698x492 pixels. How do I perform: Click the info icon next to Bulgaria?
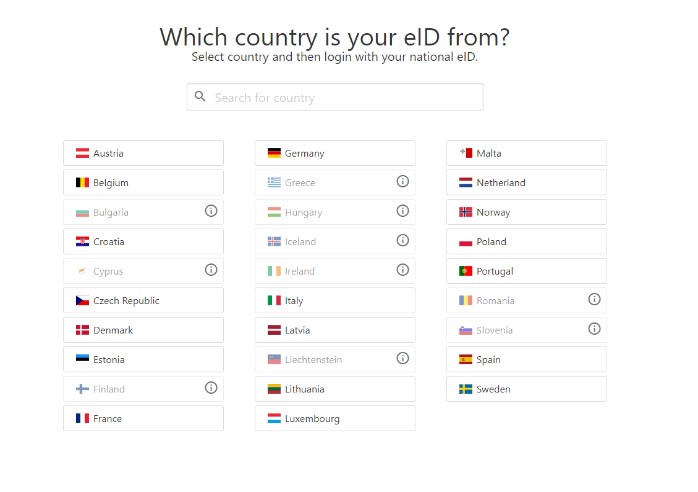tap(211, 211)
